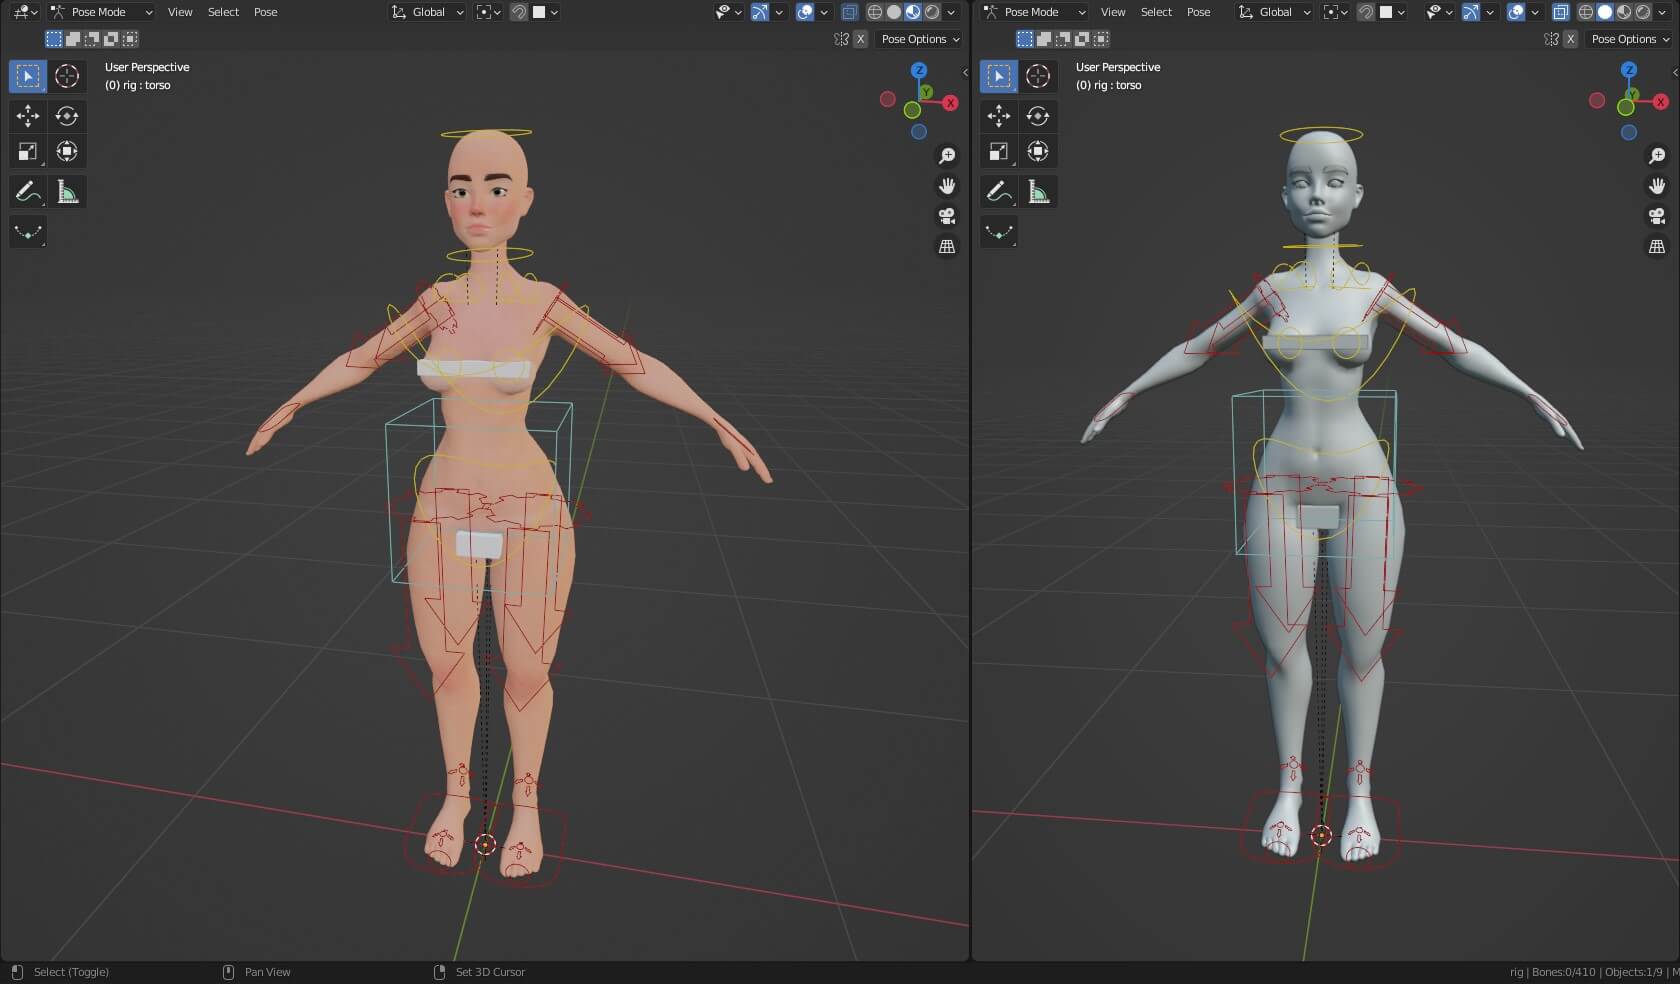Open Global orientation dropdown in left viewport

click(x=428, y=12)
